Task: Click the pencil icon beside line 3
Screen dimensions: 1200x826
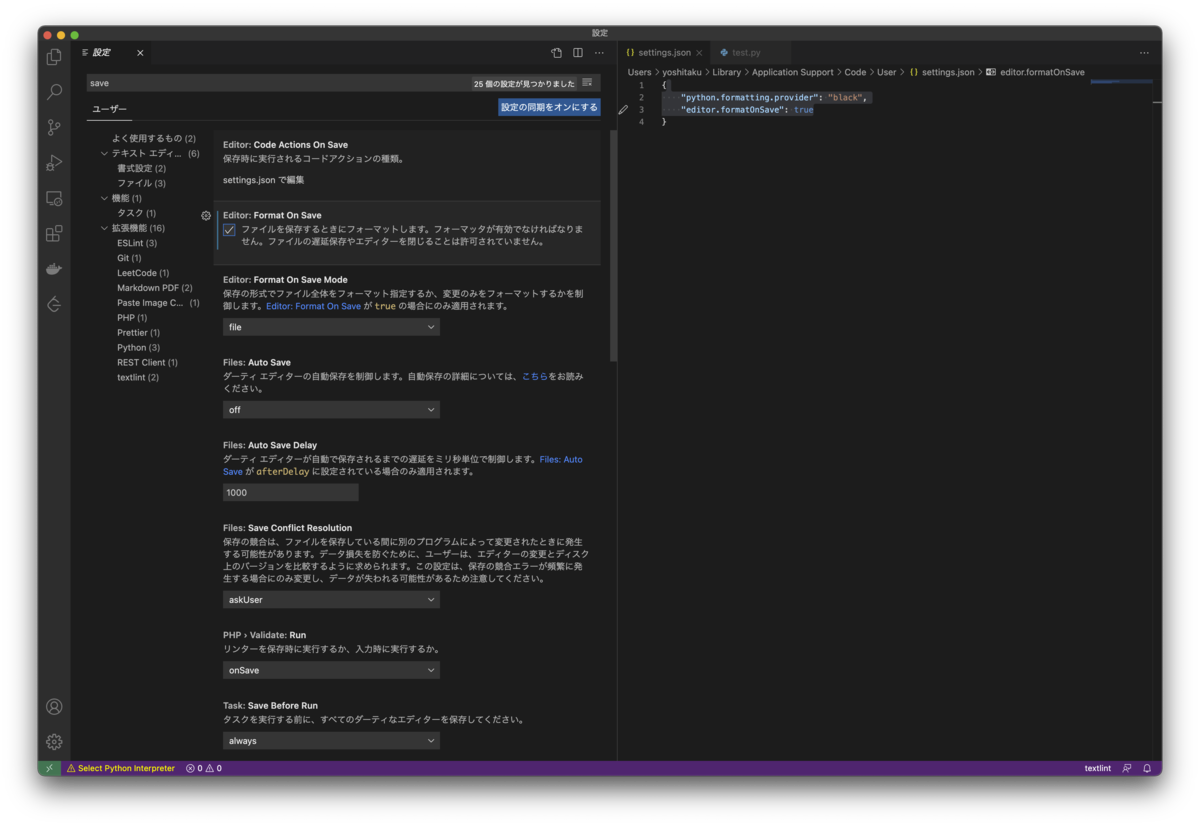Action: (x=623, y=110)
